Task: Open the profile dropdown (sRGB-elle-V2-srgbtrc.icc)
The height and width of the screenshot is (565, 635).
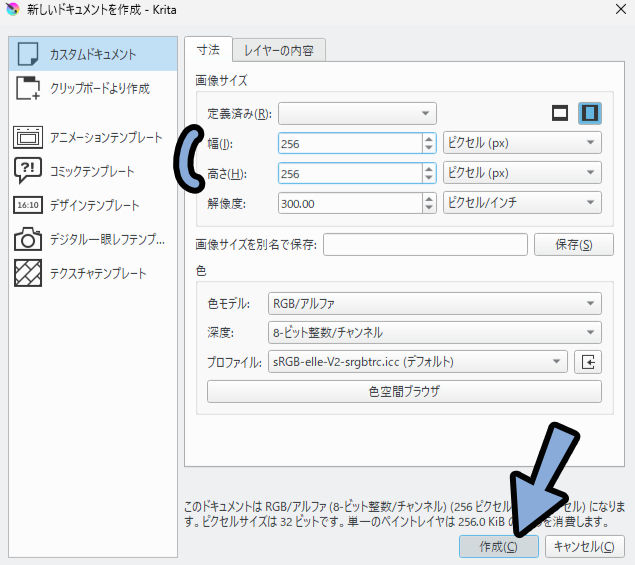Action: click(x=418, y=362)
